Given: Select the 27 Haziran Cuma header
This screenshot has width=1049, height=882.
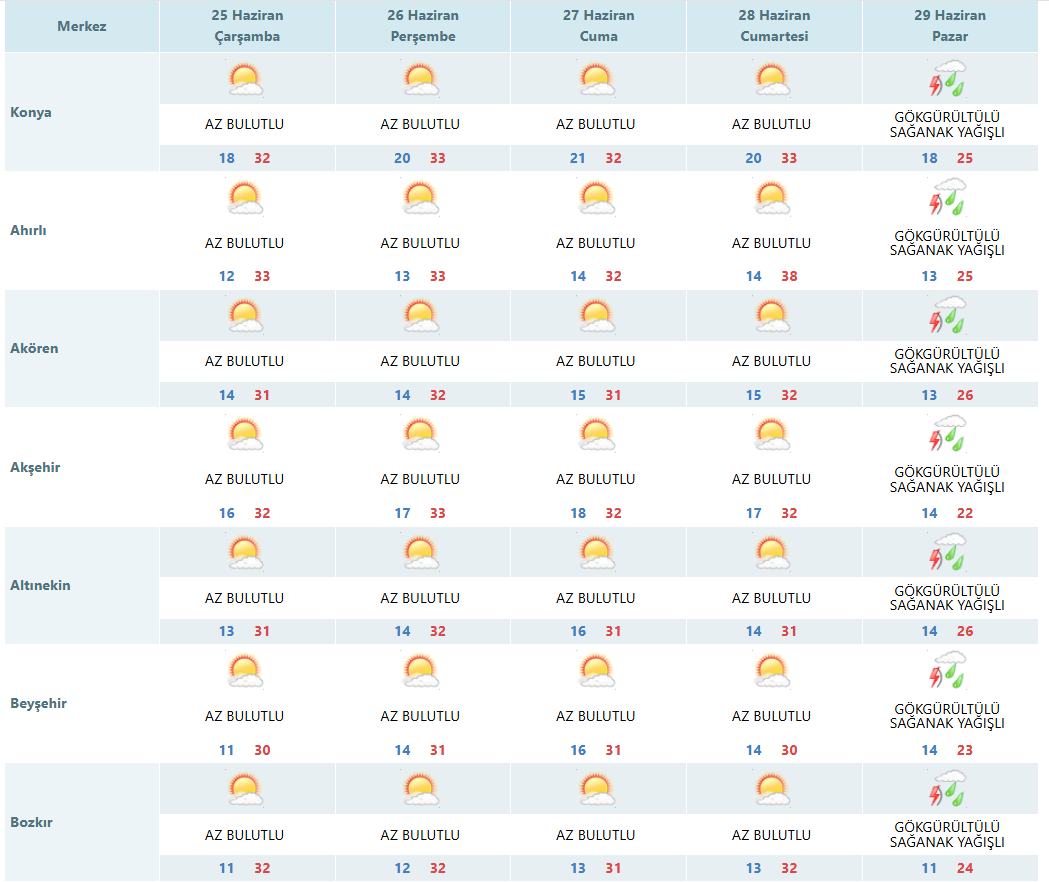Looking at the screenshot, I should tap(599, 26).
